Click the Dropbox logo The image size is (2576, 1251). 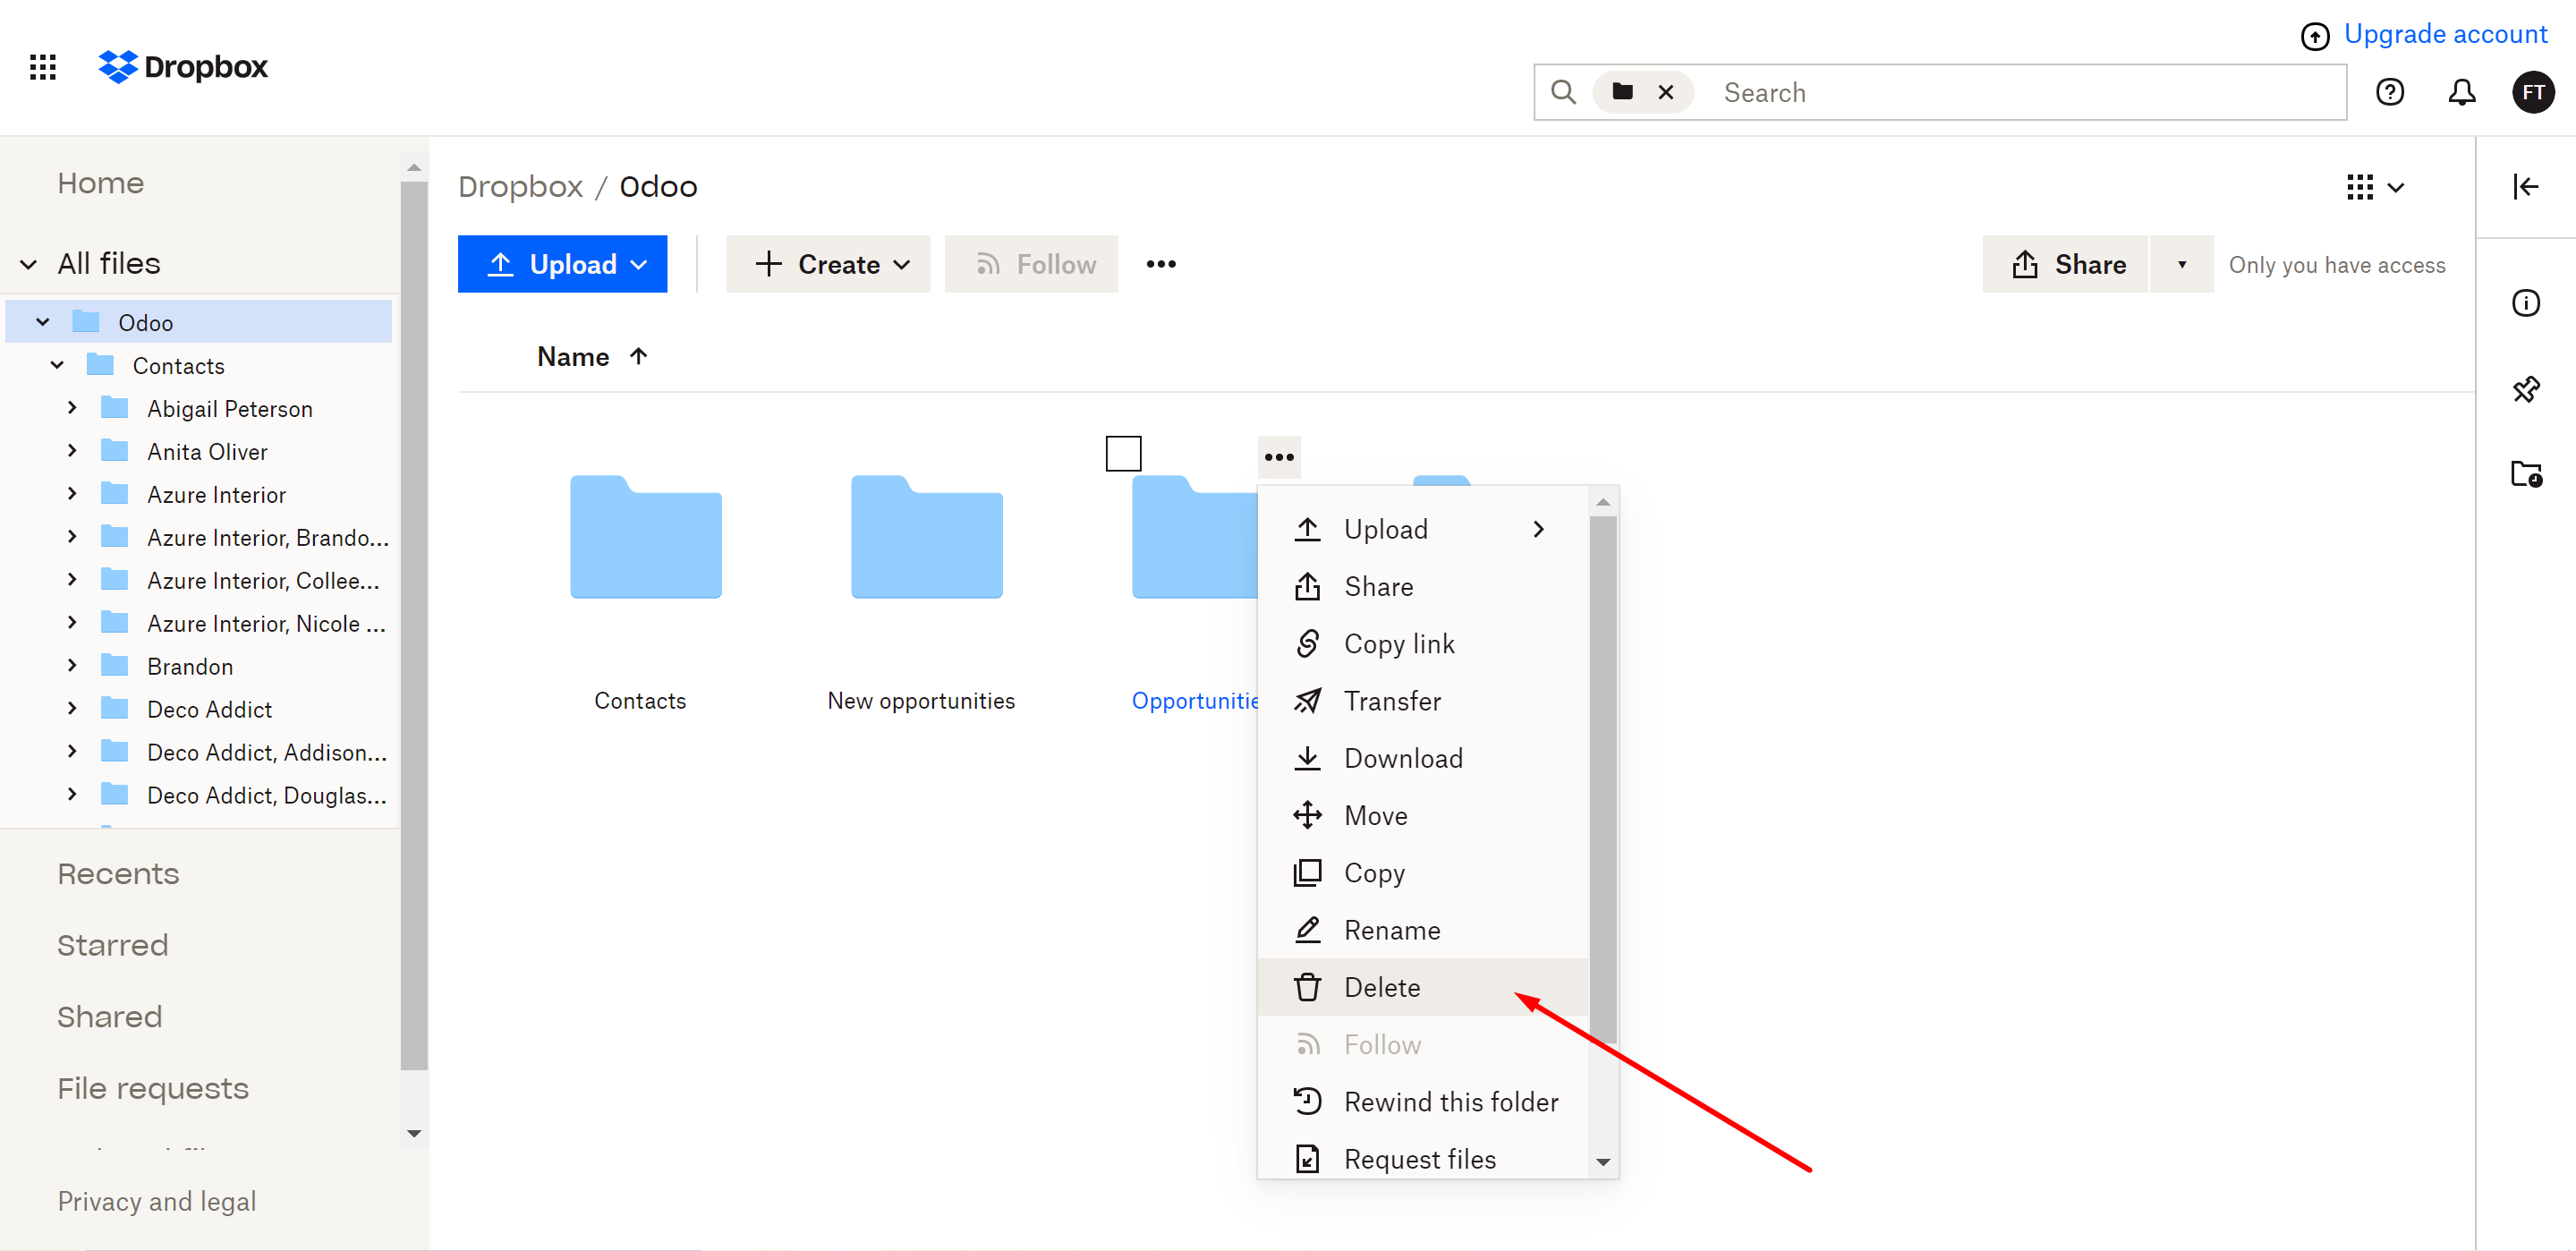183,67
